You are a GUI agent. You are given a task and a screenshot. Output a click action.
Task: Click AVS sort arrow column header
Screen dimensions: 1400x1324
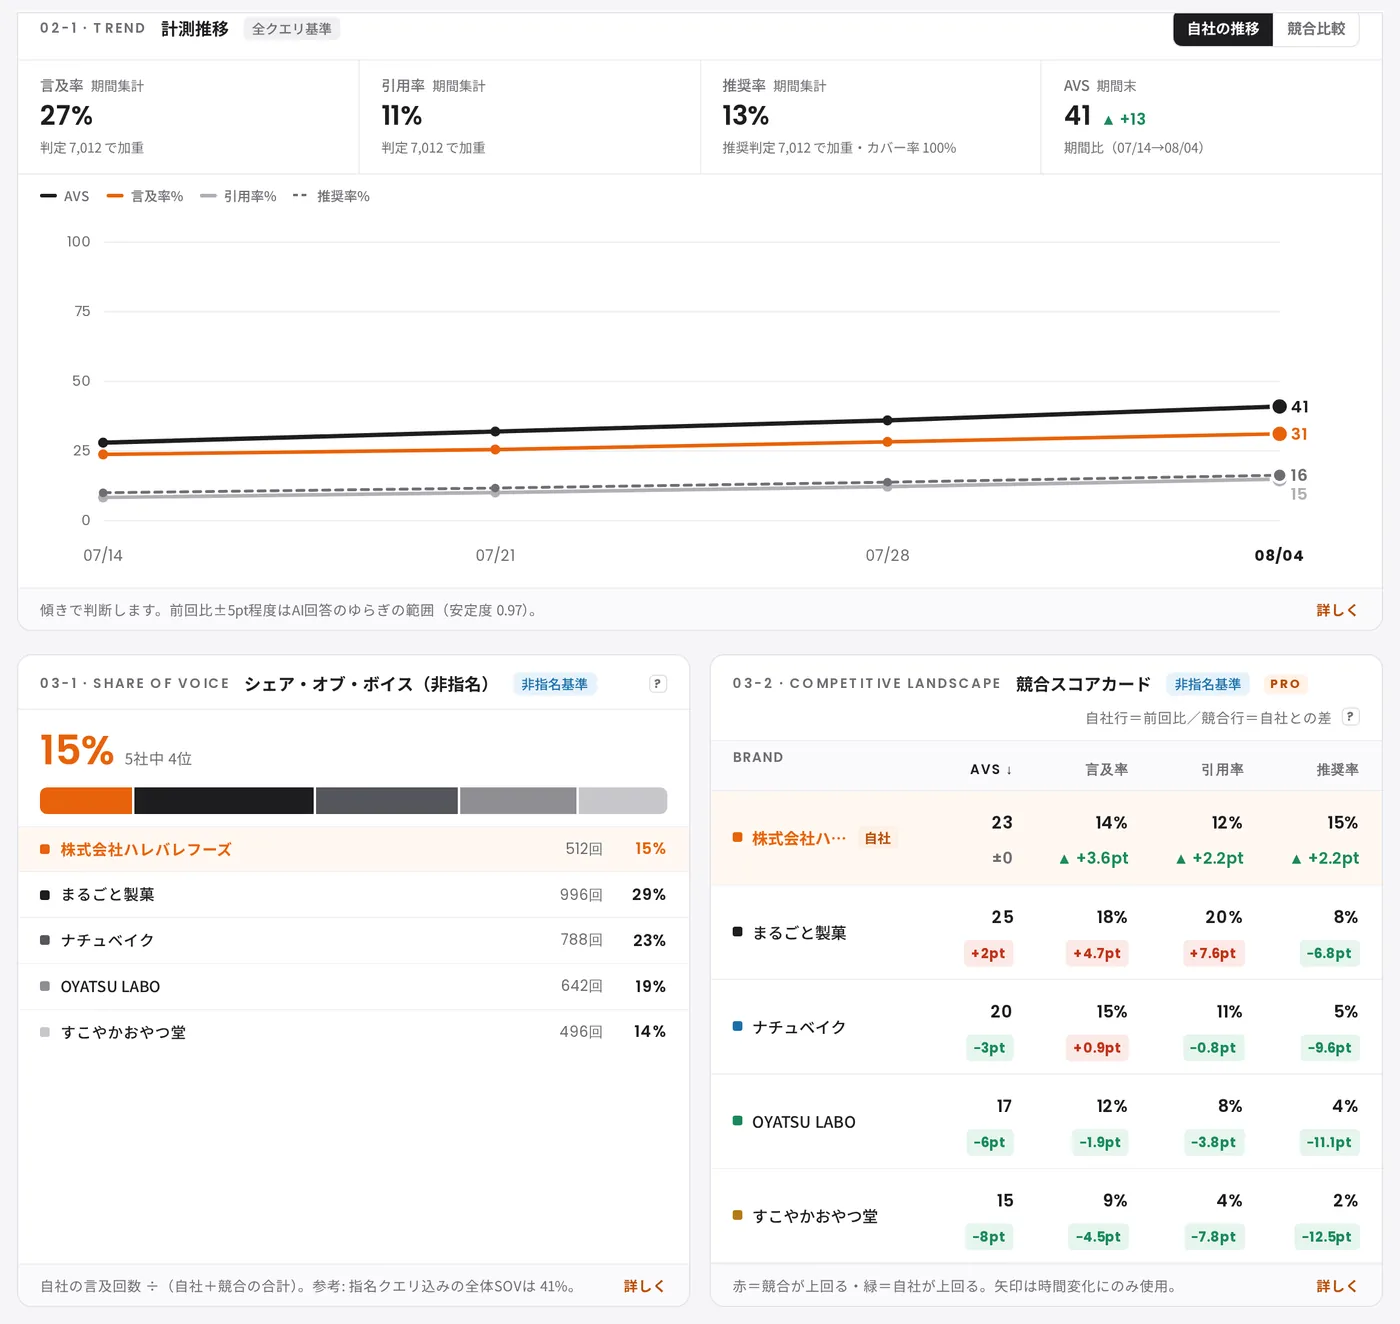point(991,769)
